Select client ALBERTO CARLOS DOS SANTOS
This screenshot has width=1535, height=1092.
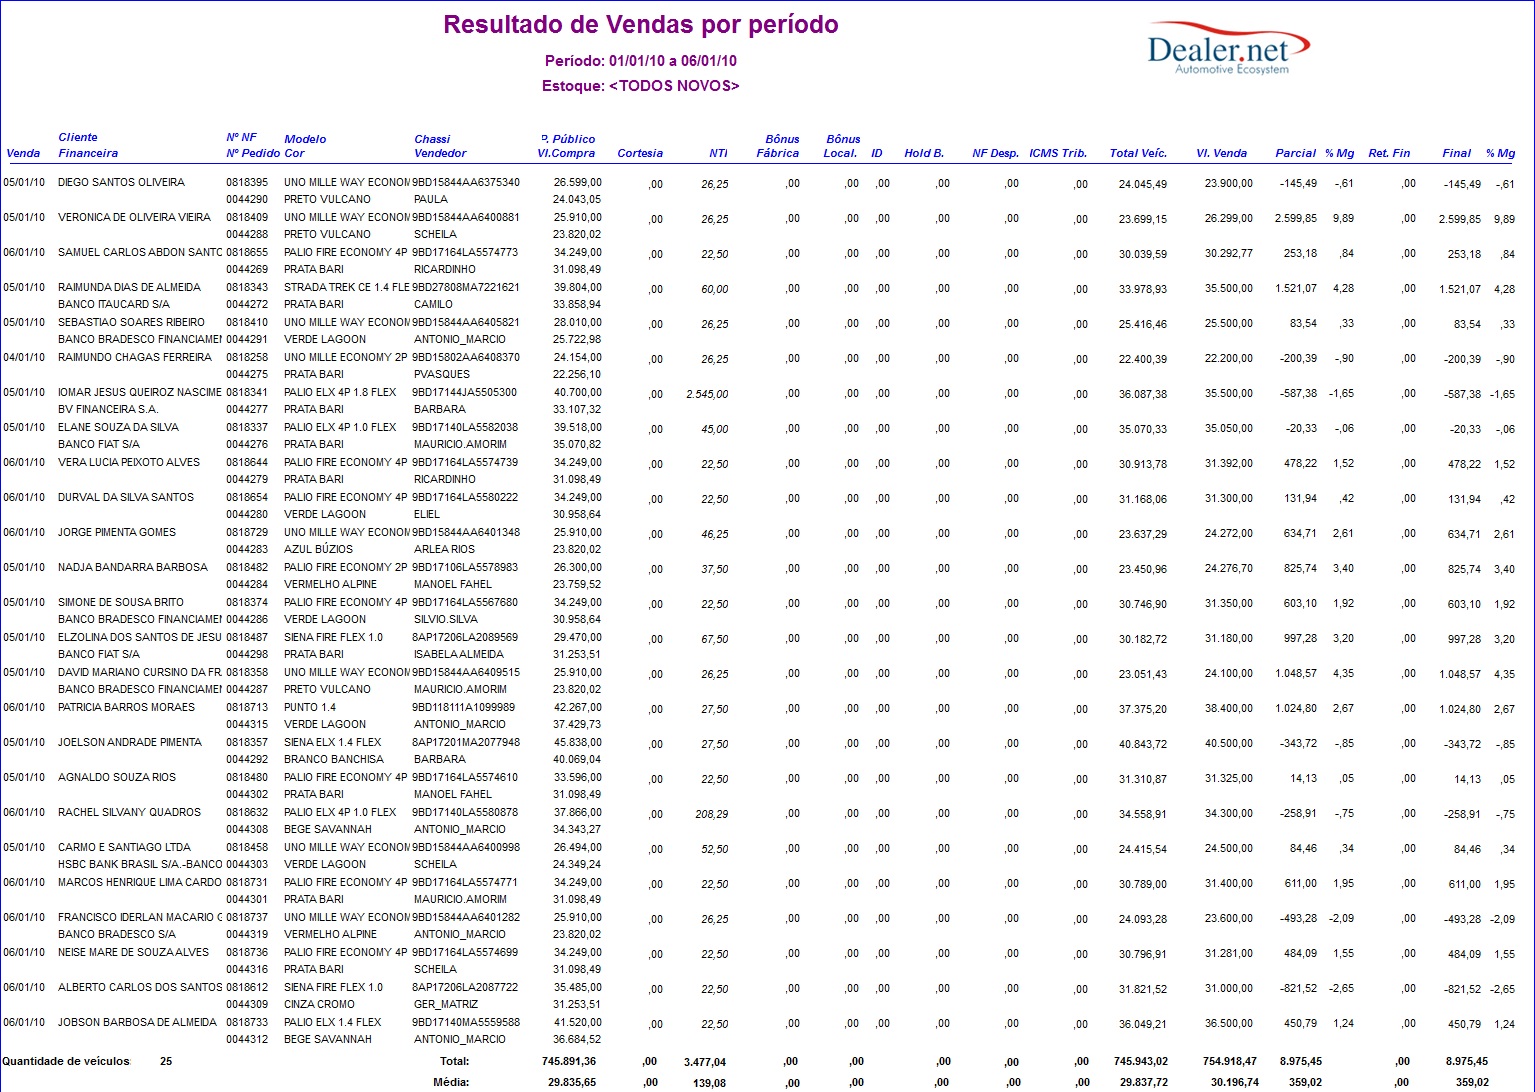tap(140, 988)
